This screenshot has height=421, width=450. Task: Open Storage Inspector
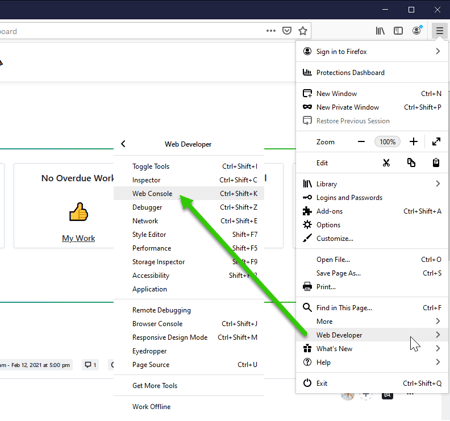pyautogui.click(x=189, y=262)
